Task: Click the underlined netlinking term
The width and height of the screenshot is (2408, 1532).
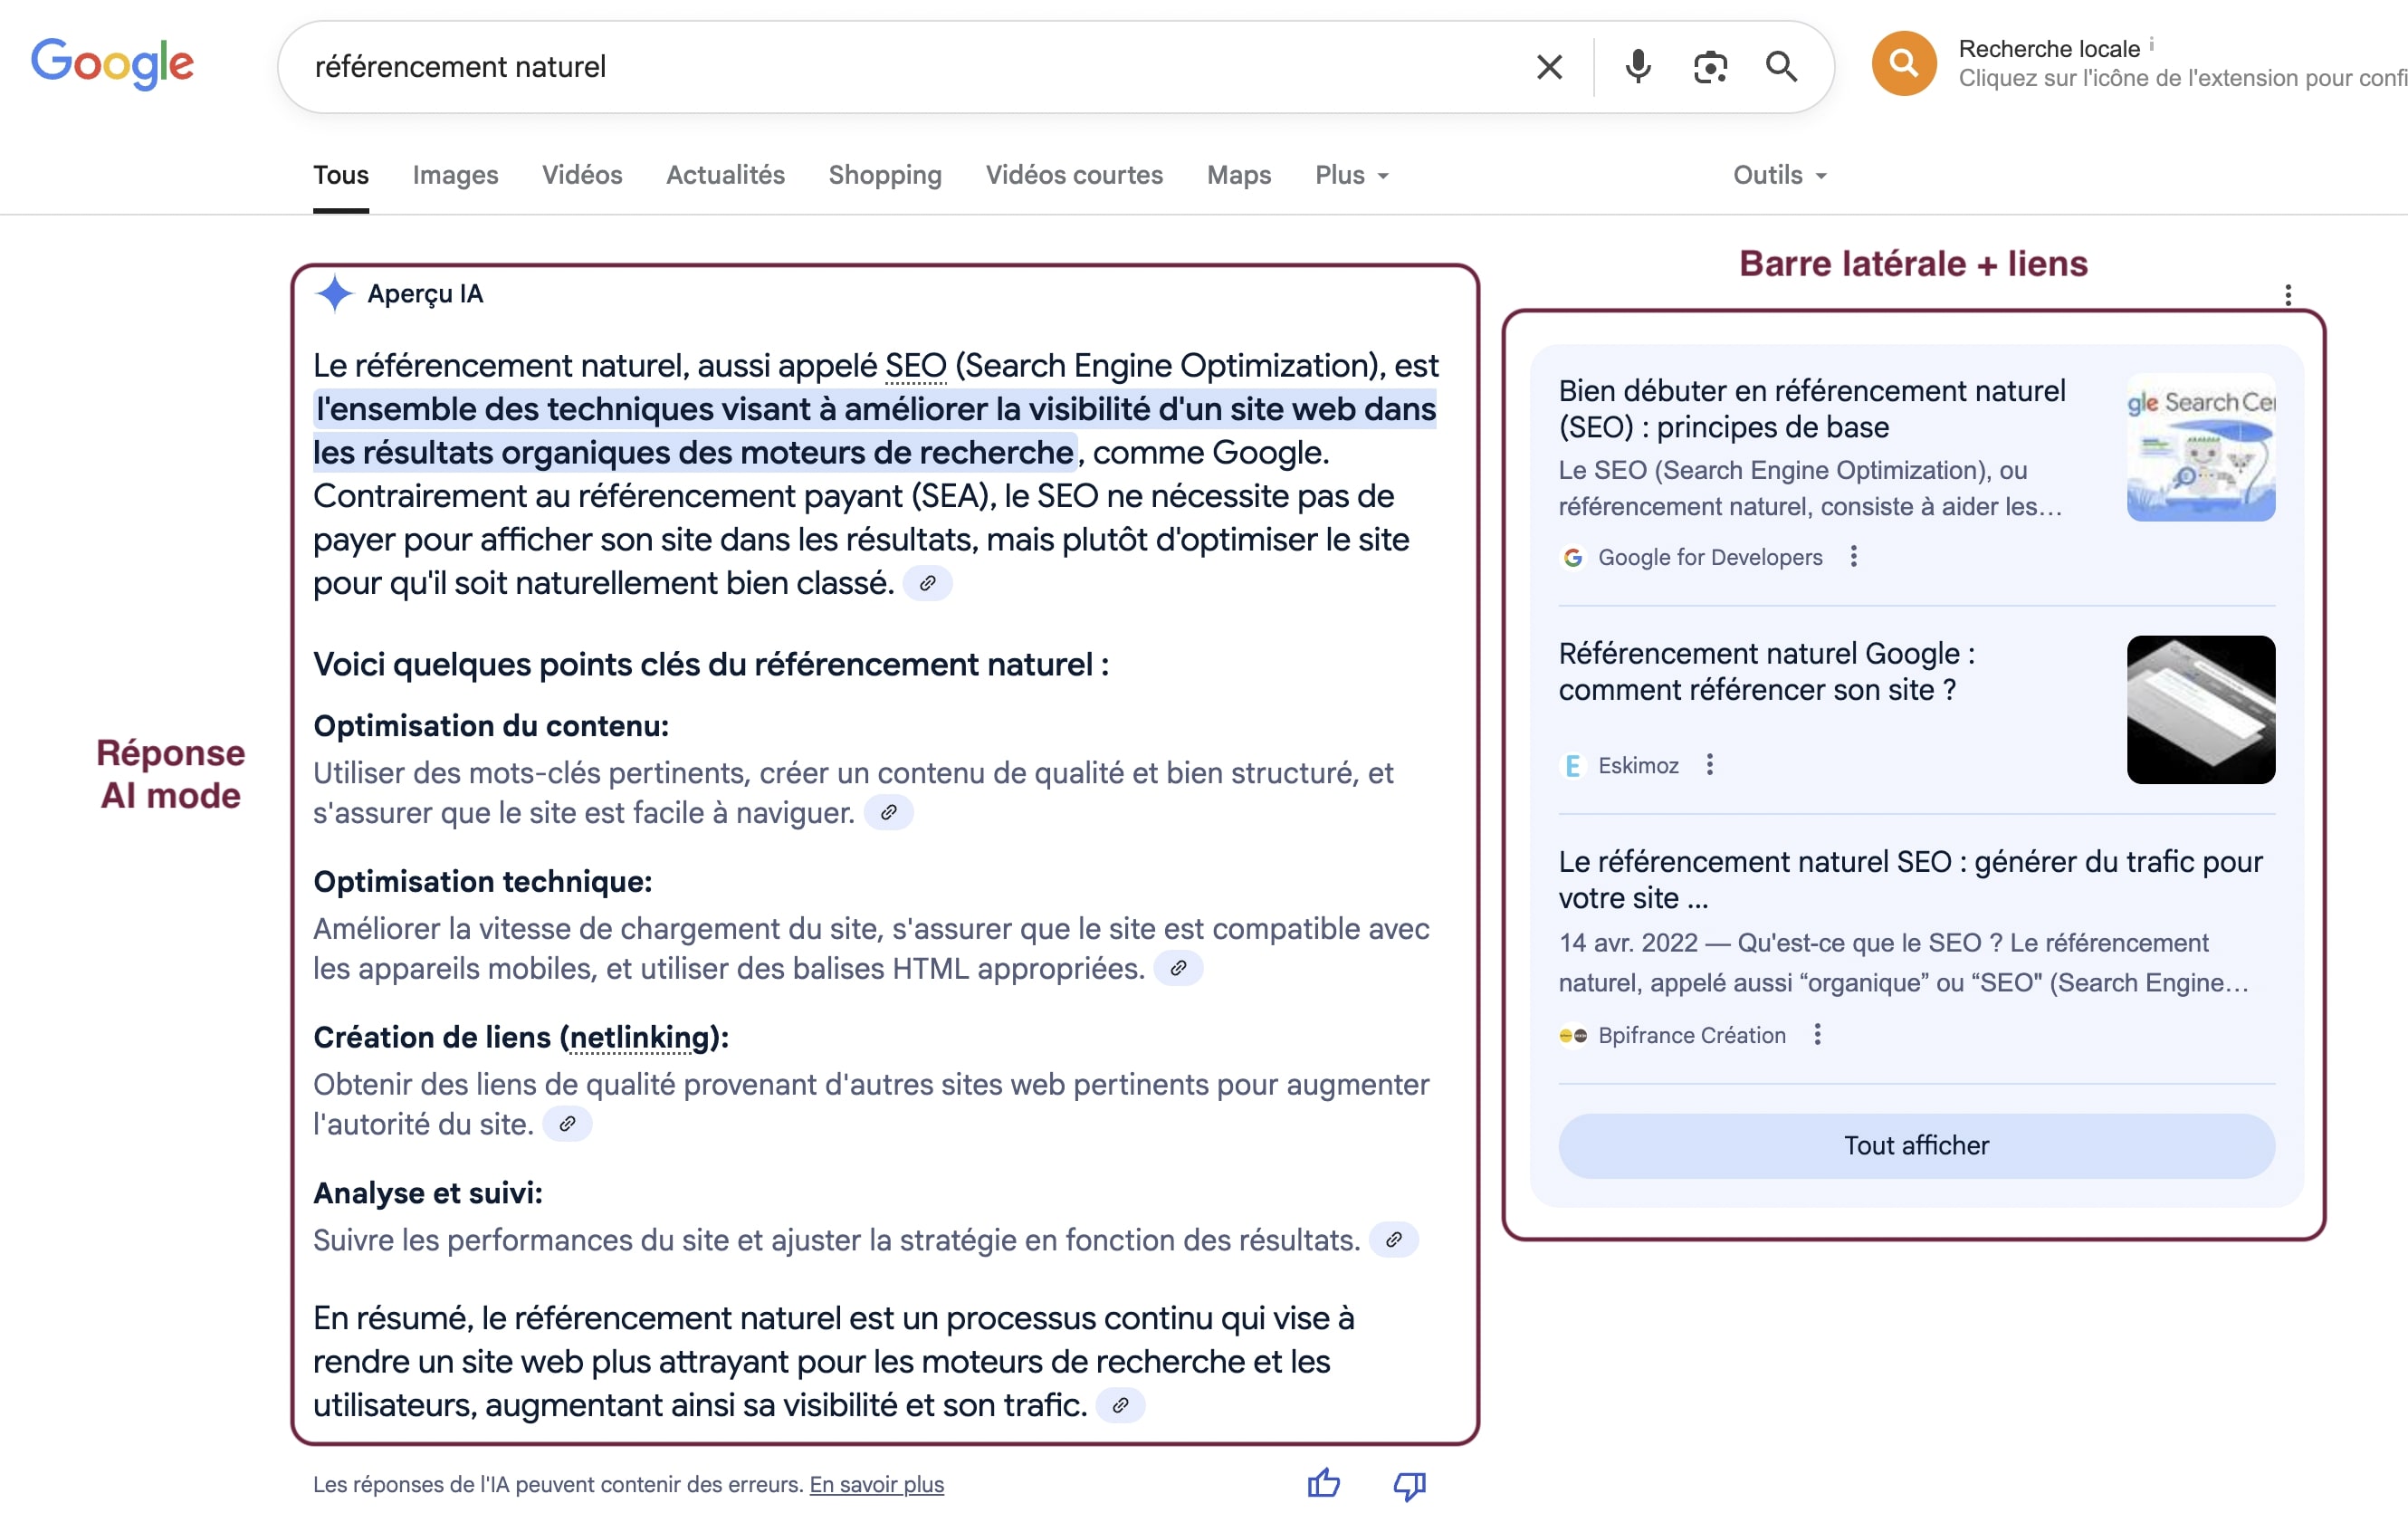Action: click(639, 1037)
